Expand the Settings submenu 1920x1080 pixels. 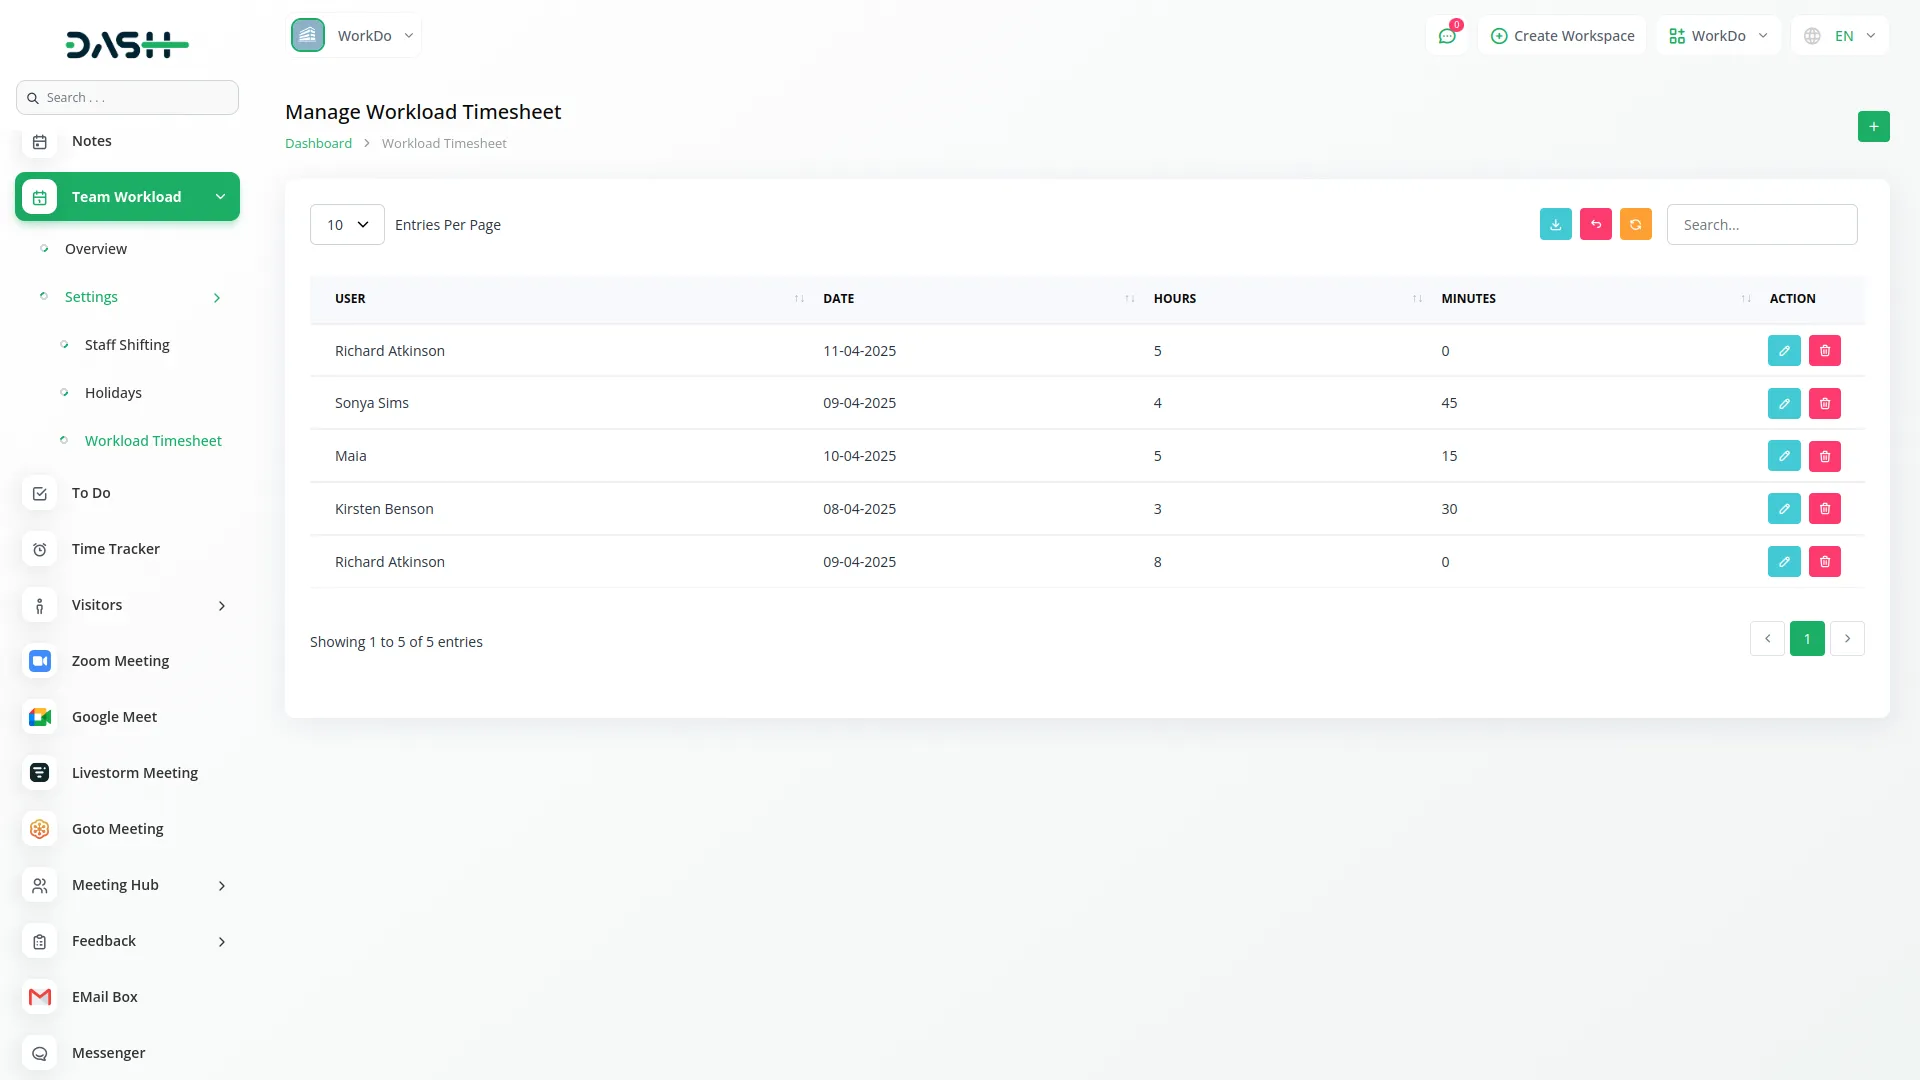point(92,297)
